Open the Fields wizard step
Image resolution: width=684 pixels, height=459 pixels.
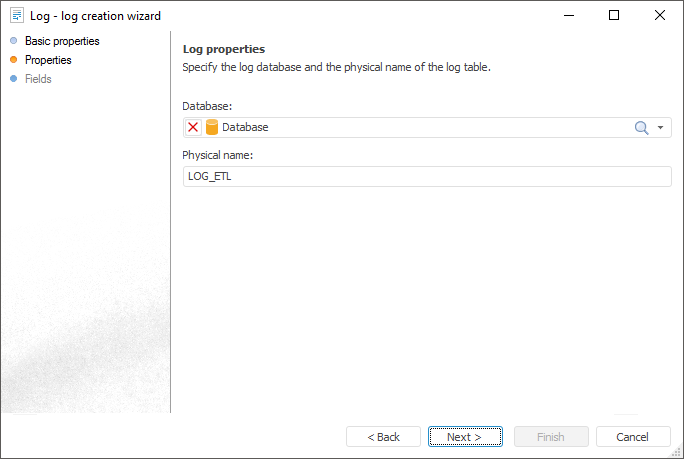[38, 79]
